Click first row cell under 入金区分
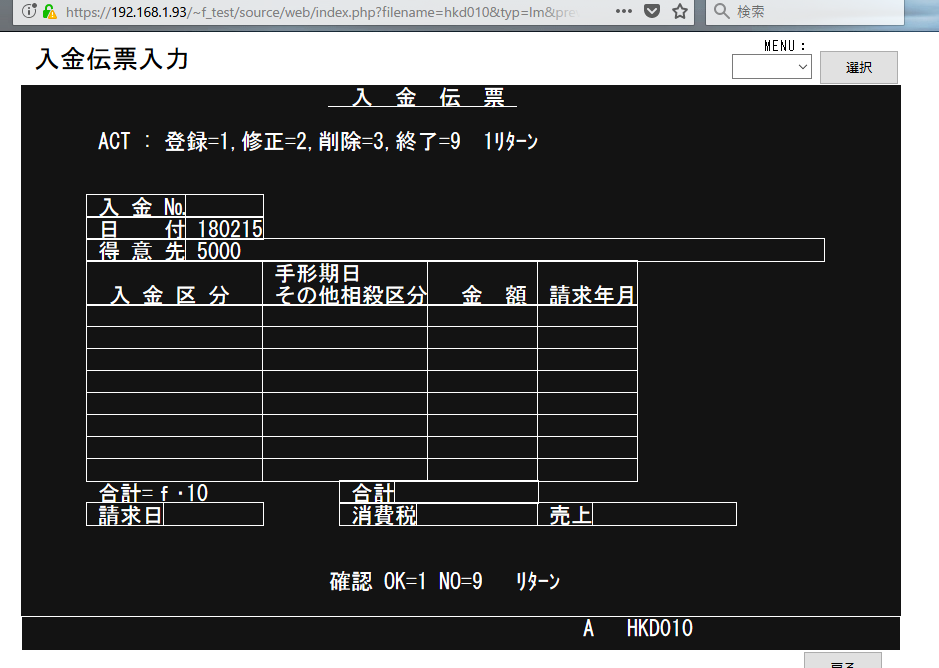939x668 pixels. click(174, 316)
